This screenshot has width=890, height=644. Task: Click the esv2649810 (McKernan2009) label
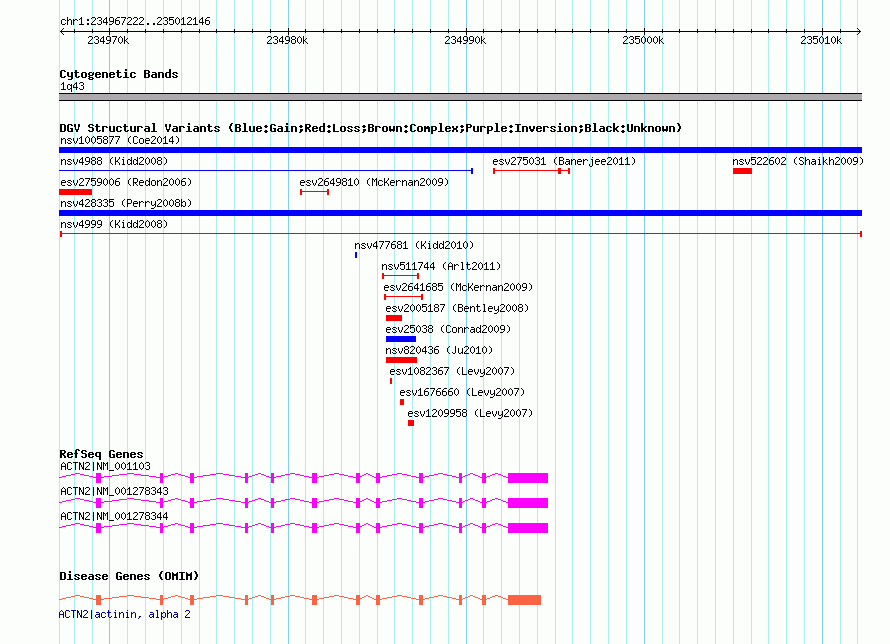pyautogui.click(x=373, y=182)
